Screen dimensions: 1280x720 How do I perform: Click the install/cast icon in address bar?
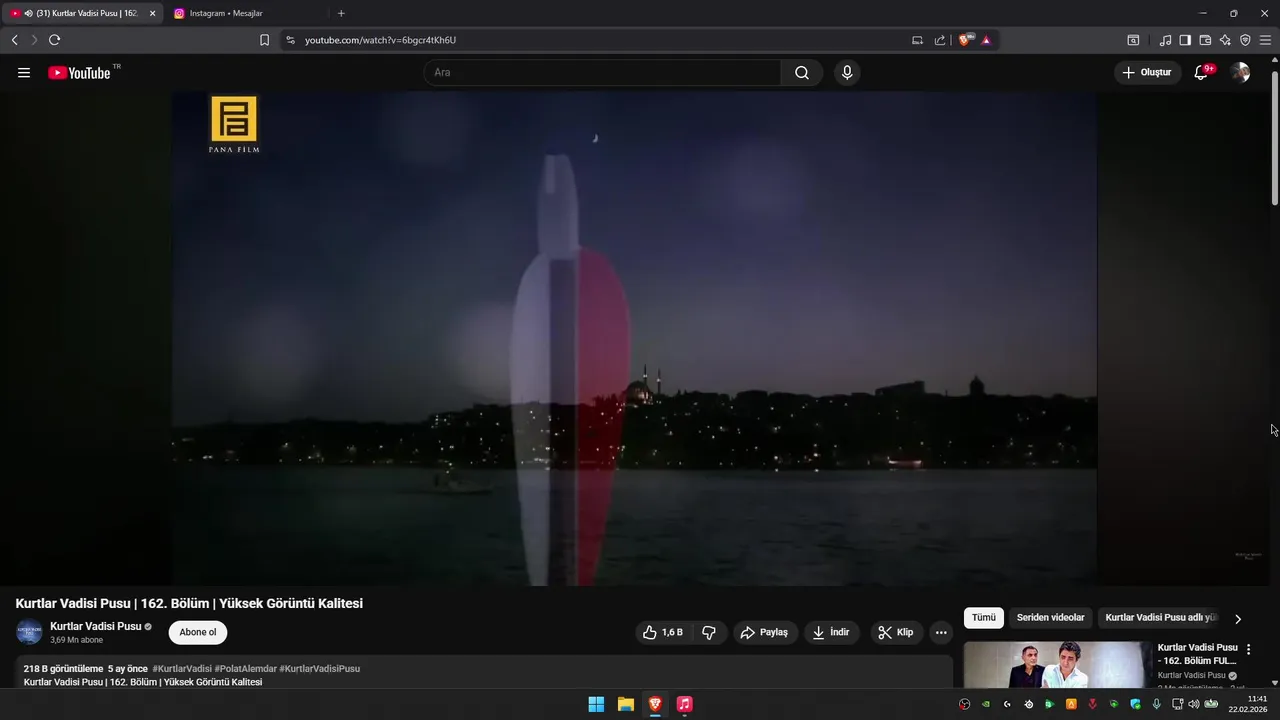click(x=917, y=40)
